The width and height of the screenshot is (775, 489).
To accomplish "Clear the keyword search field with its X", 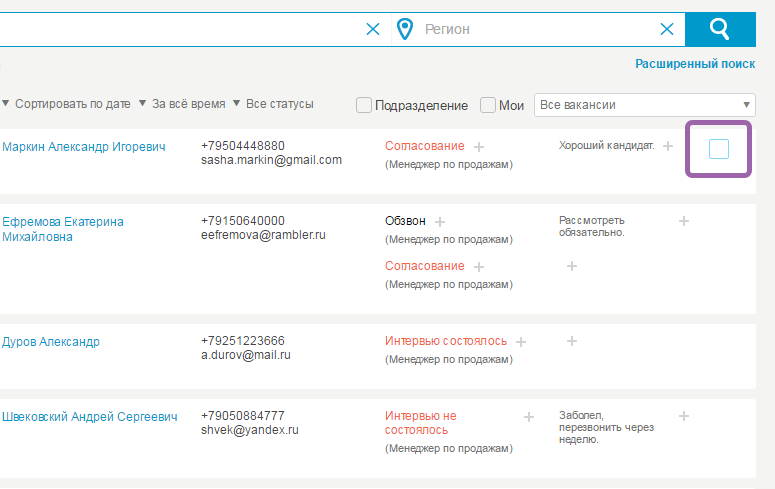I will 373,29.
